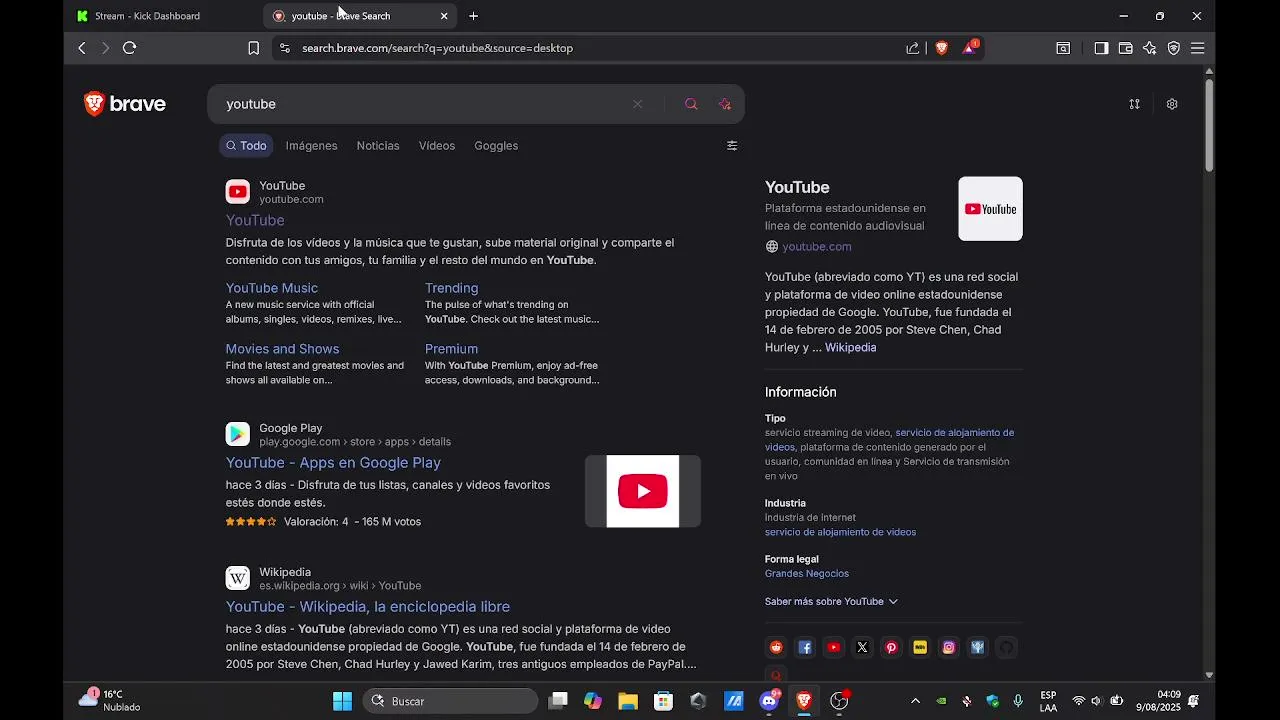The image size is (1280, 720).
Task: Click the taskbar Buscar search box
Action: [451, 701]
